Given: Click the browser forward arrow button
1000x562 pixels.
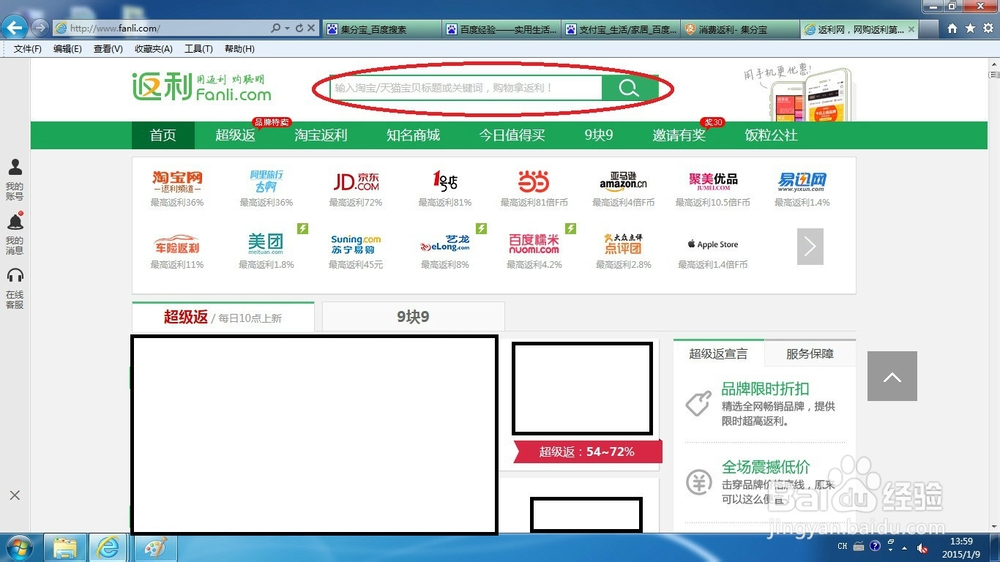Looking at the screenshot, I should (40, 28).
